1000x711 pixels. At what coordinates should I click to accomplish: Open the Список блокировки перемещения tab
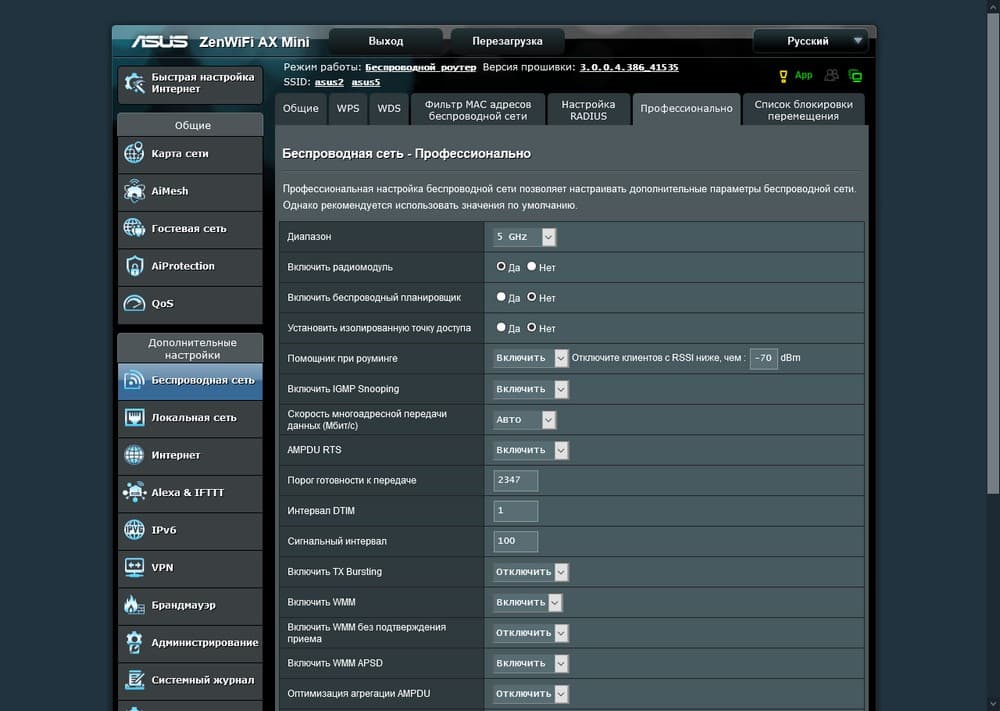(x=803, y=109)
